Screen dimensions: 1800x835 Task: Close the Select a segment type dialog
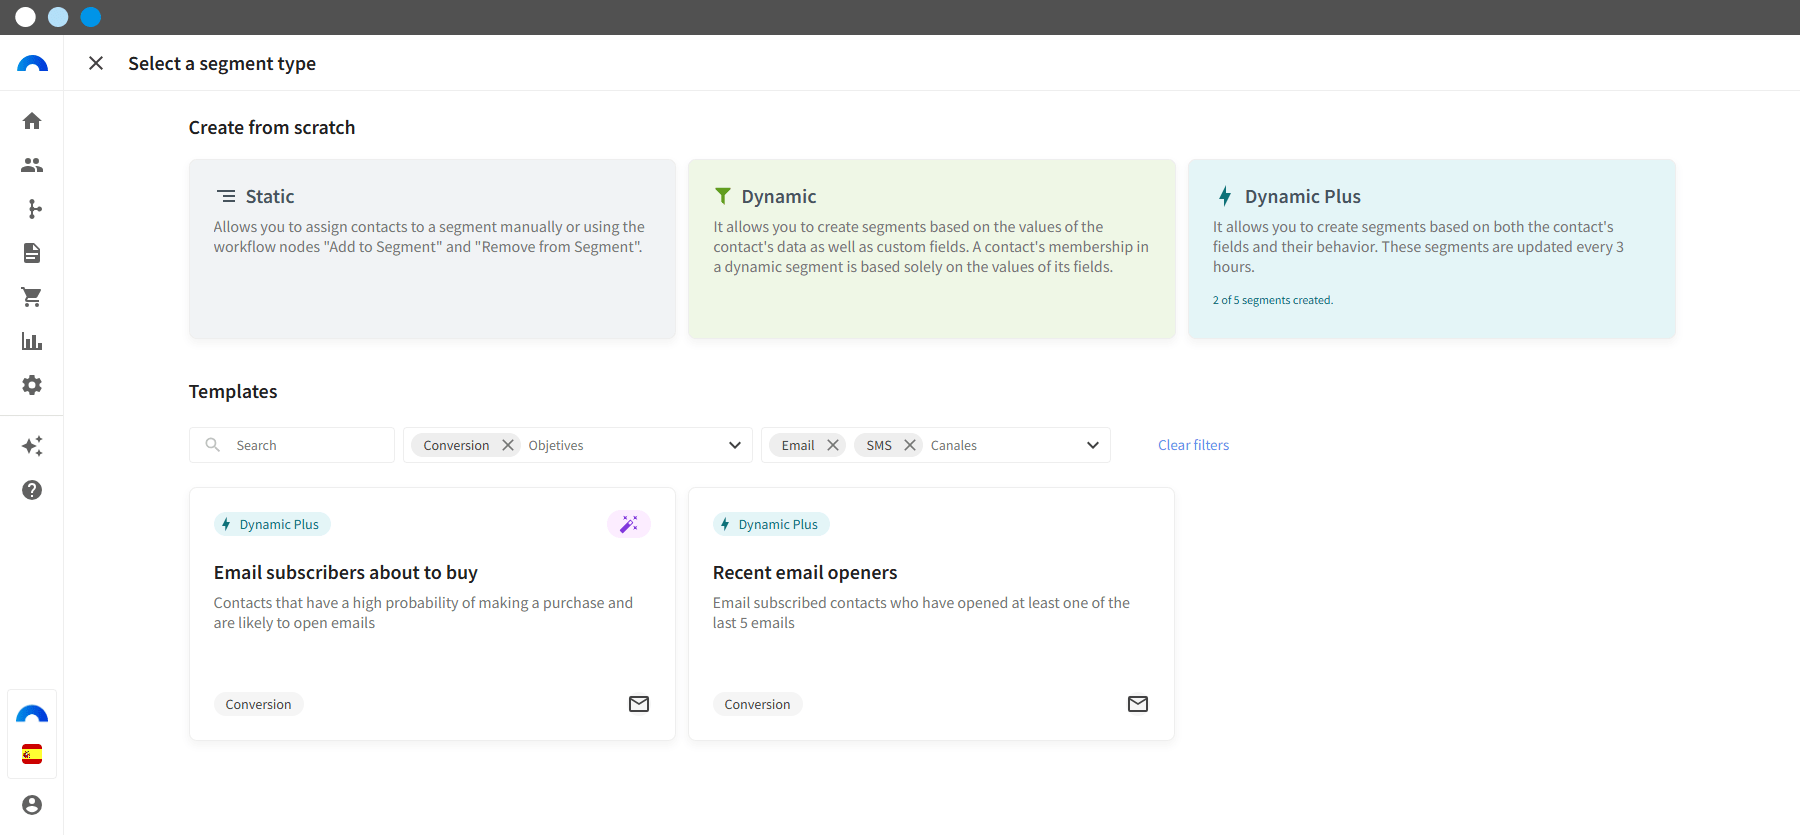click(96, 63)
